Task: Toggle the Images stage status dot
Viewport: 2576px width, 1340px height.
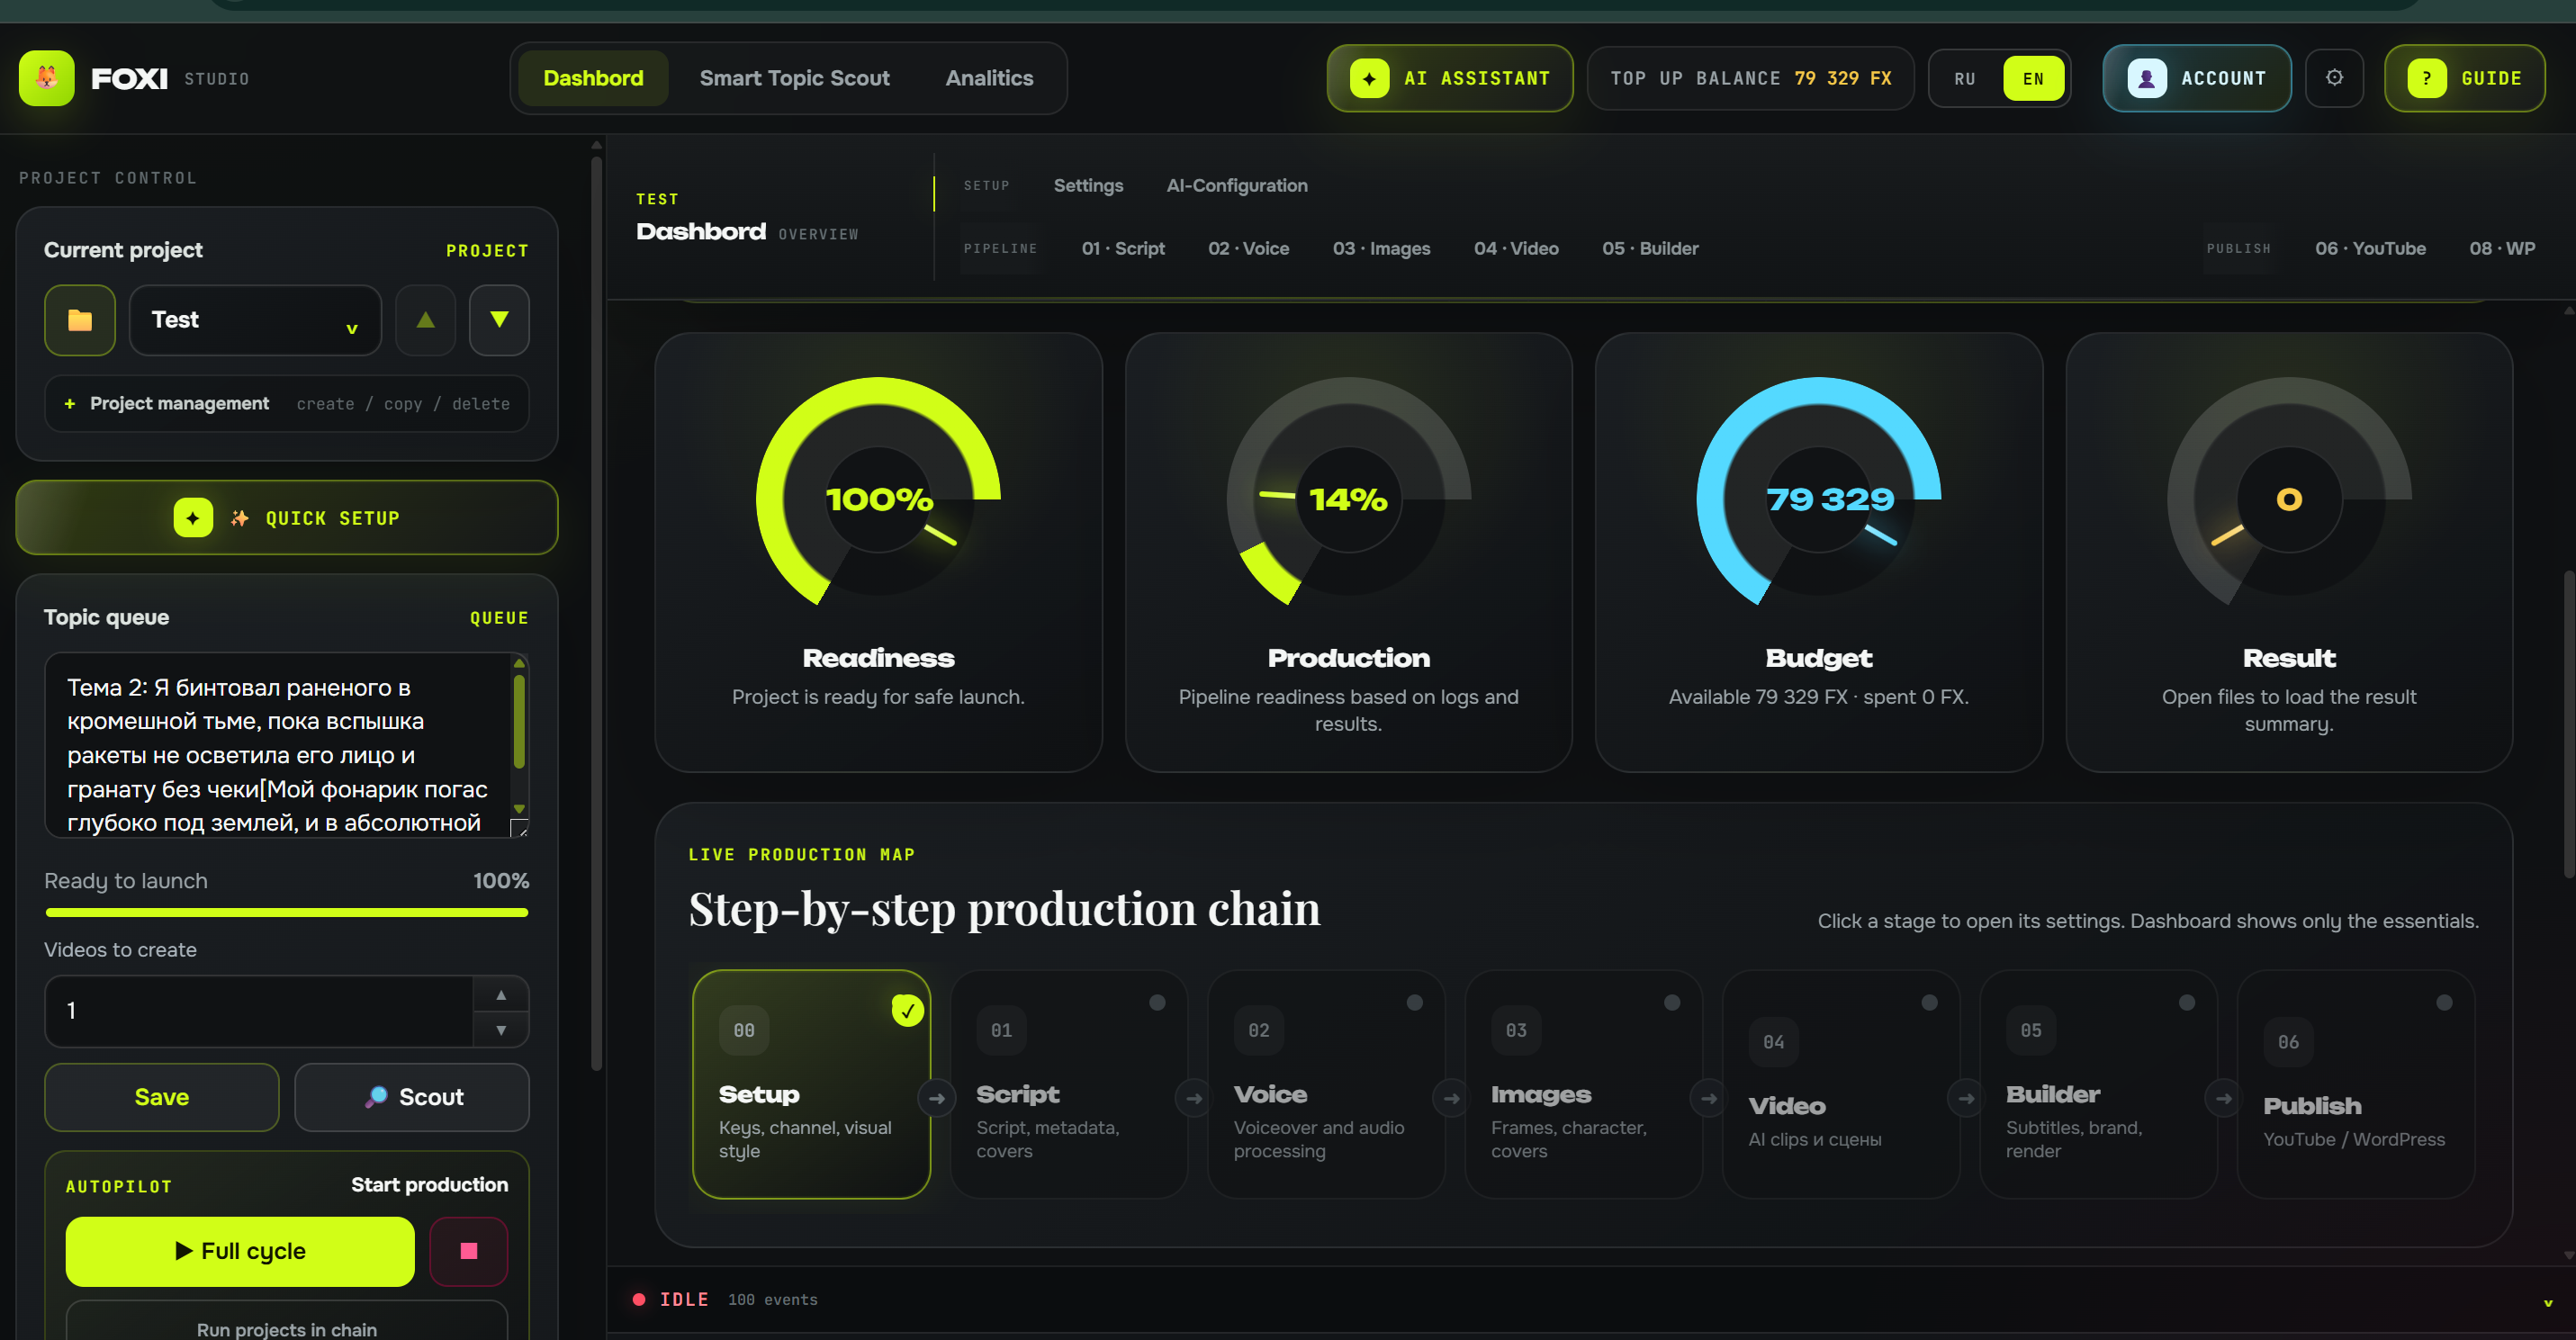Action: tap(1672, 1002)
